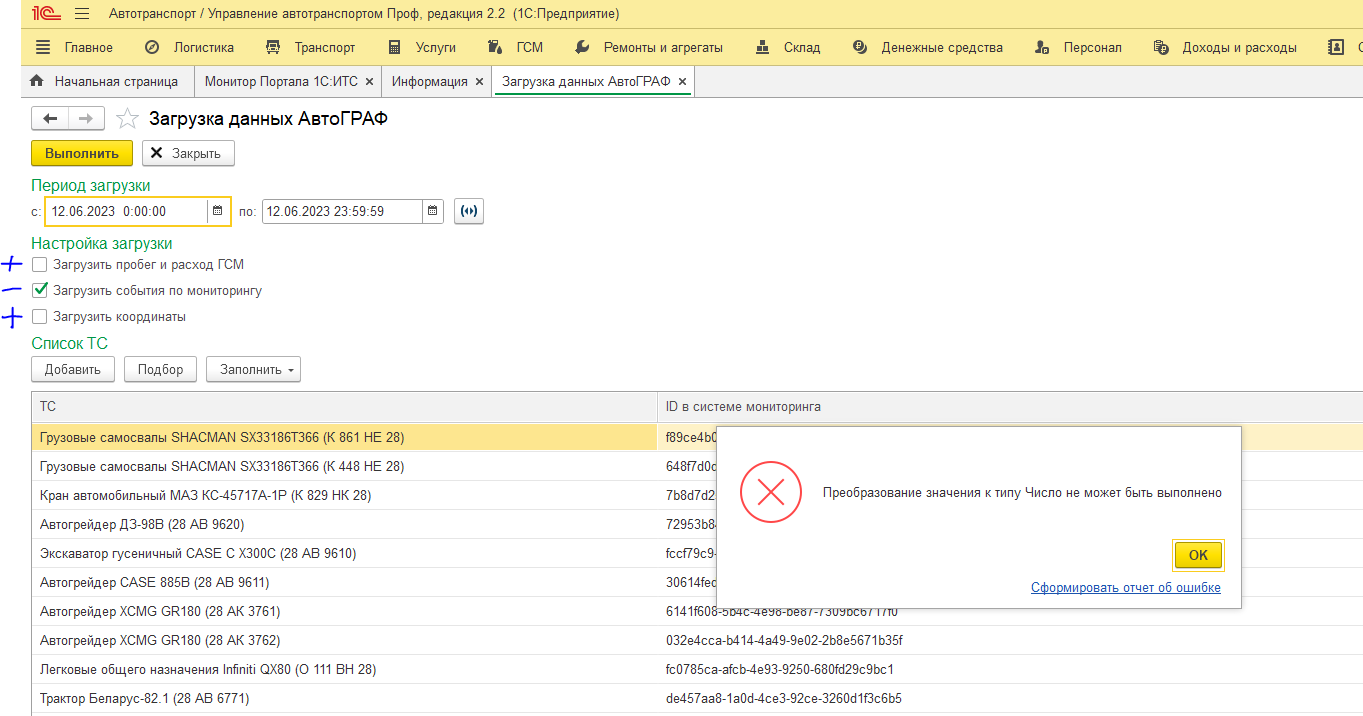The height and width of the screenshot is (716, 1363).
Task: Open calendar for start date
Action: 217,211
